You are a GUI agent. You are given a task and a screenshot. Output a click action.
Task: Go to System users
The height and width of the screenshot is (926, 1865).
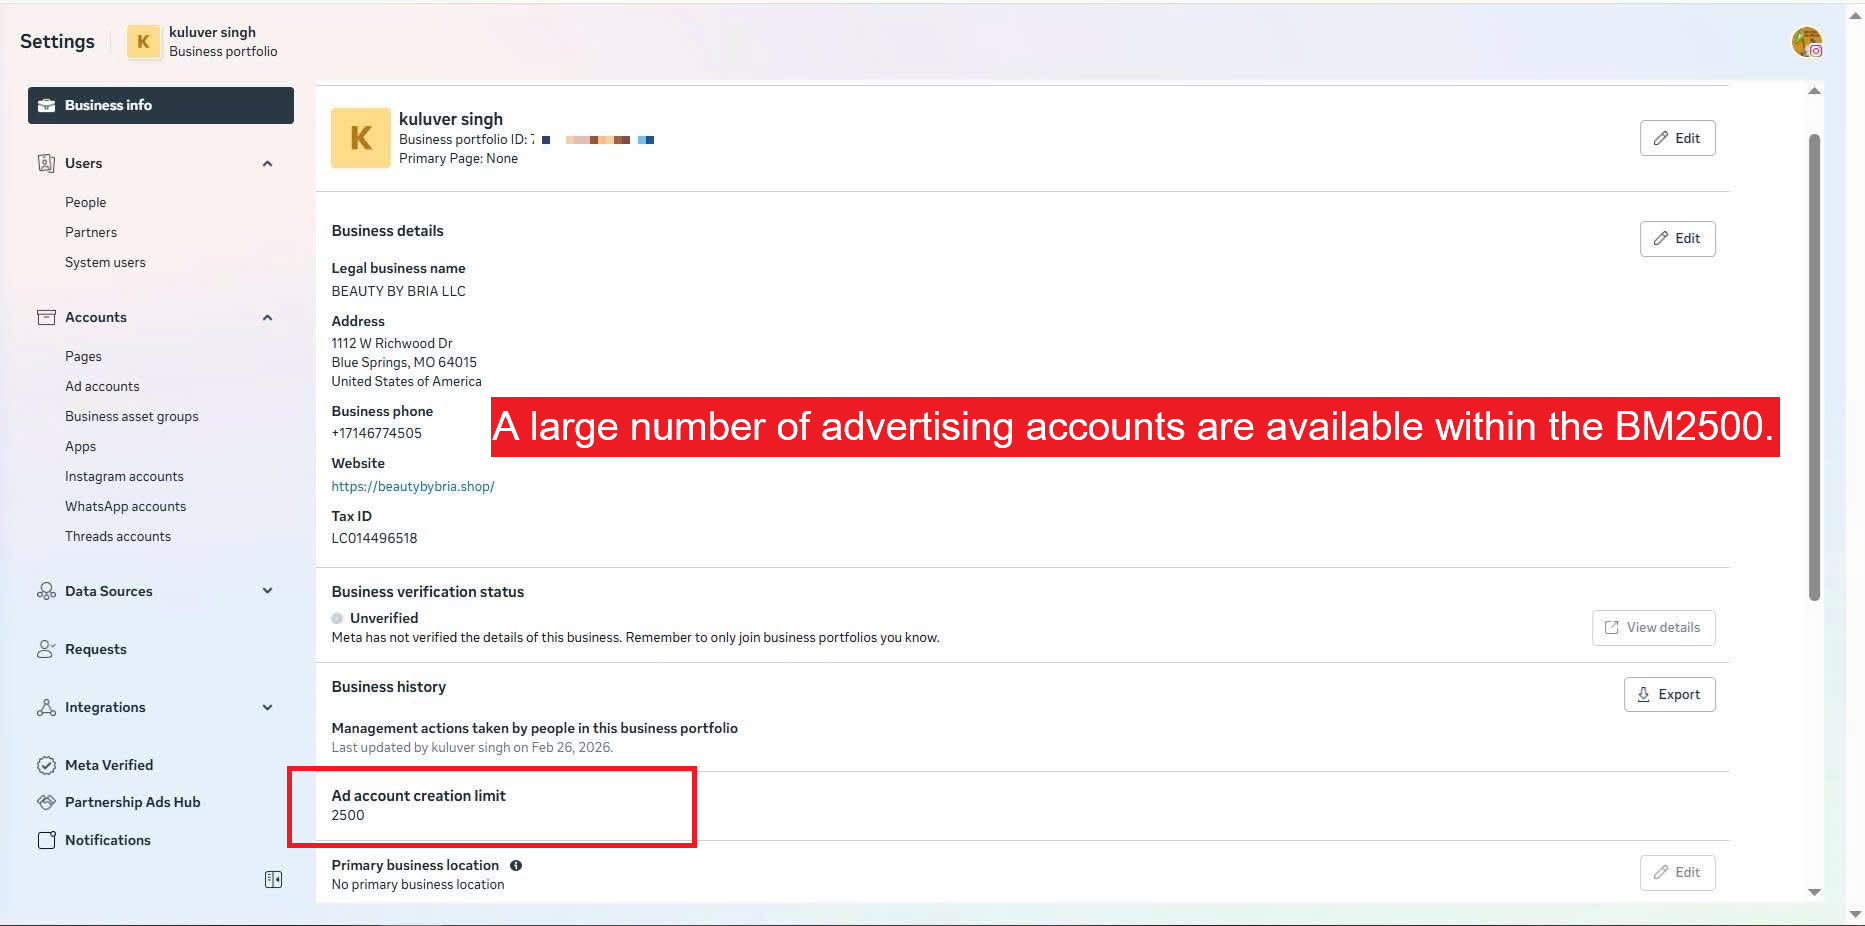pos(105,262)
